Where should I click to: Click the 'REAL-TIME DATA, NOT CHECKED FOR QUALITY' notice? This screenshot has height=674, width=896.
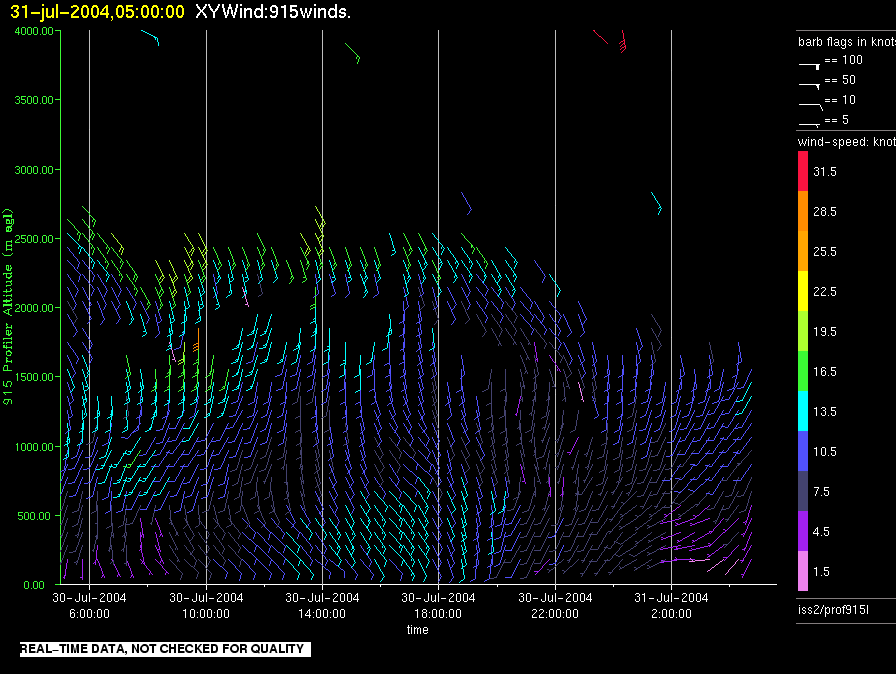pos(165,649)
